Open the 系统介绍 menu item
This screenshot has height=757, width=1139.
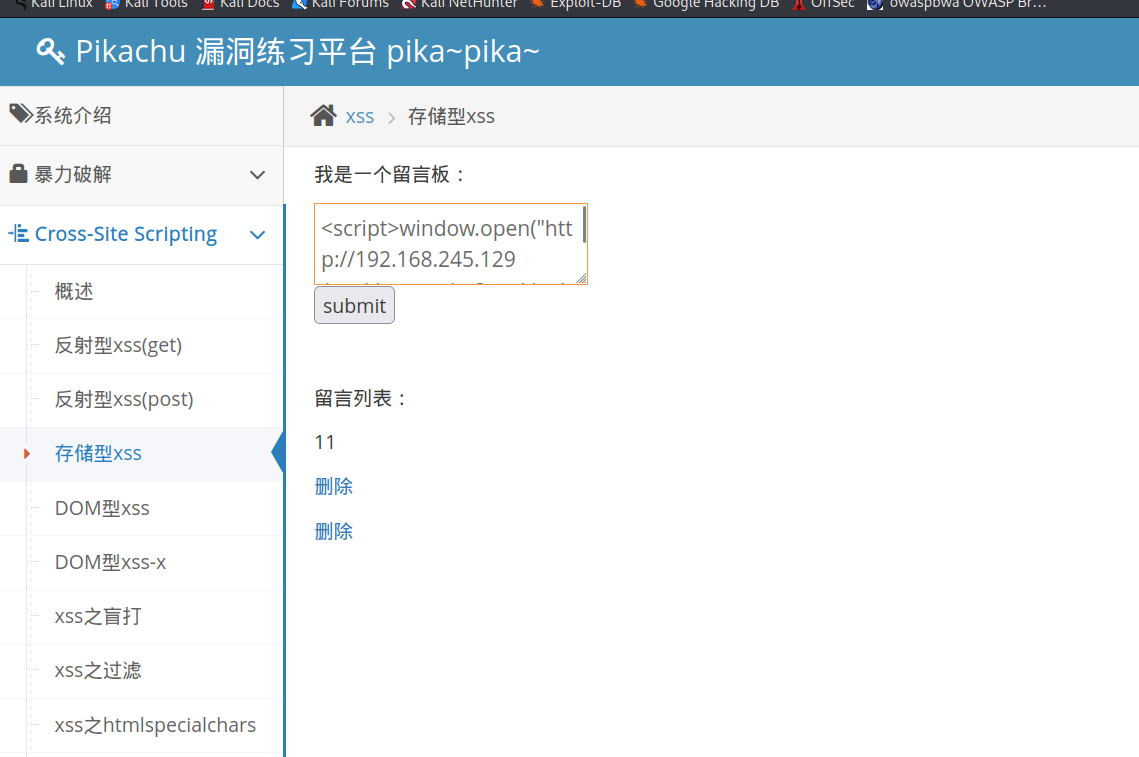142,116
